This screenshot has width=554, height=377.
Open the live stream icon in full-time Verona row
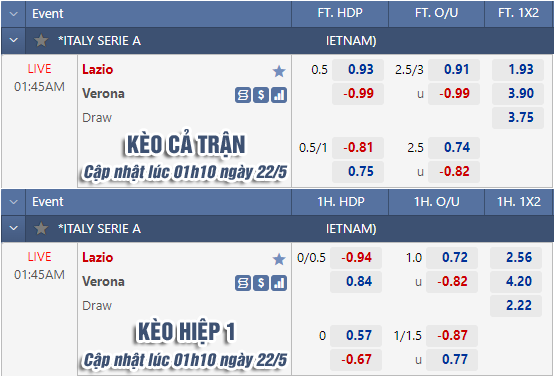243,95
